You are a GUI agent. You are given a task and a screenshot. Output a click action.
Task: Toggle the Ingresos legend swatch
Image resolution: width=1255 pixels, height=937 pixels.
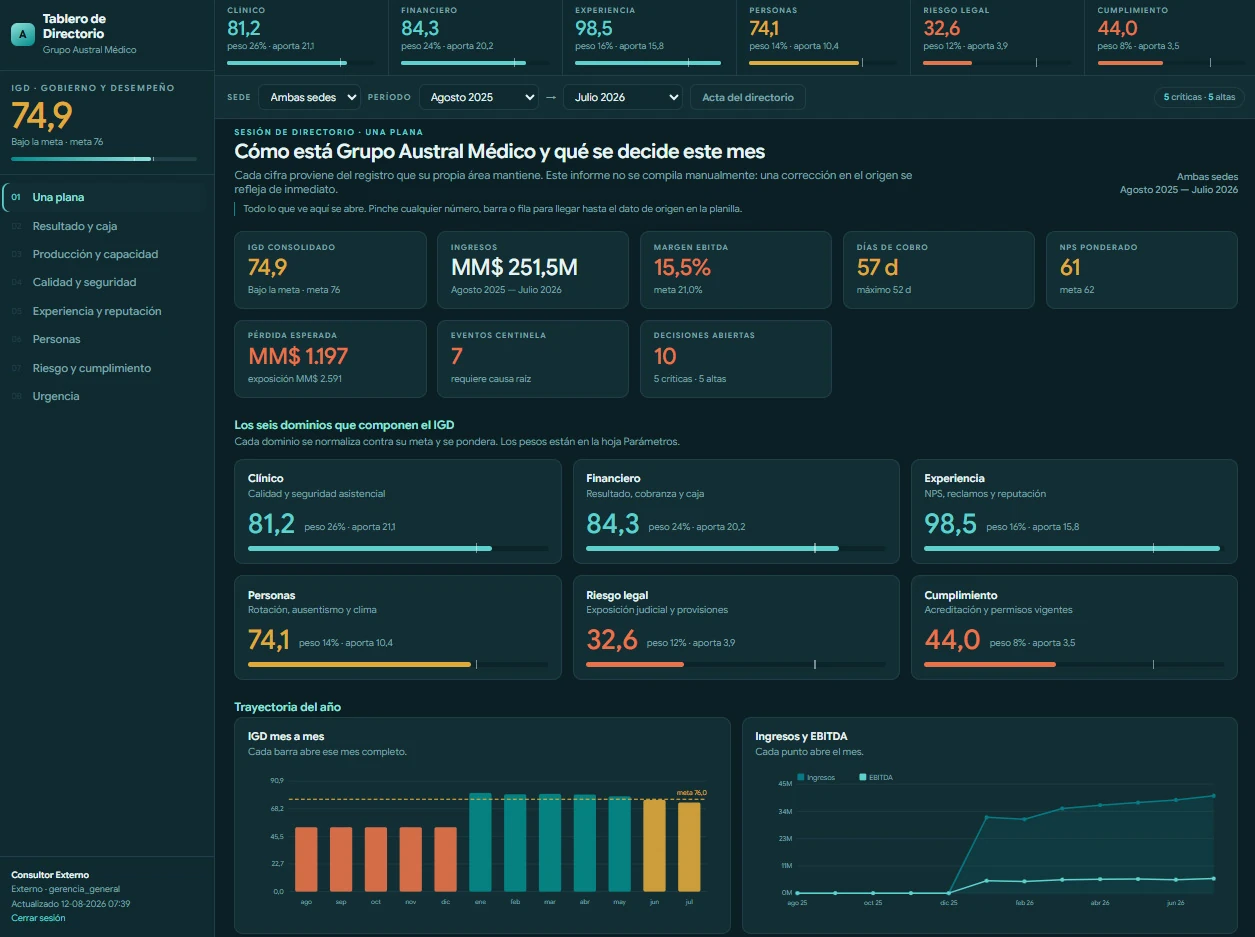[801, 777]
